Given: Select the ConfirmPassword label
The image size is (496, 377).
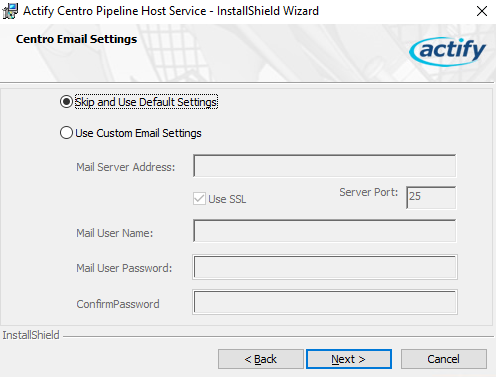Looking at the screenshot, I should coord(118,304).
